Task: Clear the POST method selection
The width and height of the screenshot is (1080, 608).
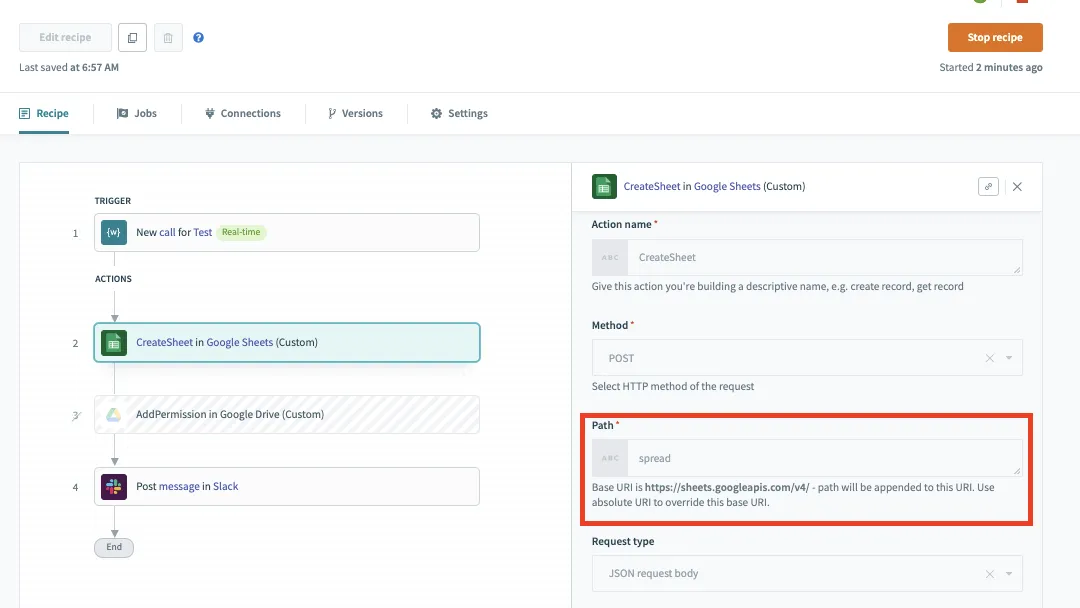Action: coord(989,358)
